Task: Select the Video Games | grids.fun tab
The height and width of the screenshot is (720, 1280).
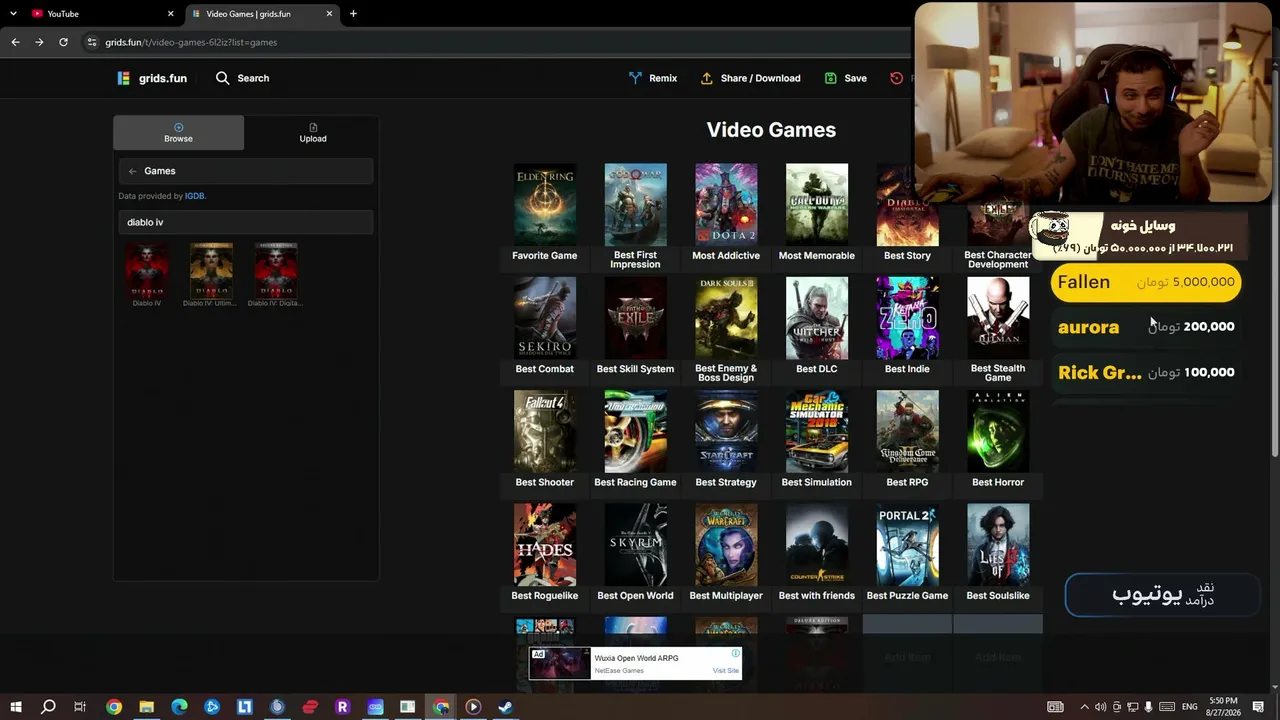Action: click(x=262, y=14)
